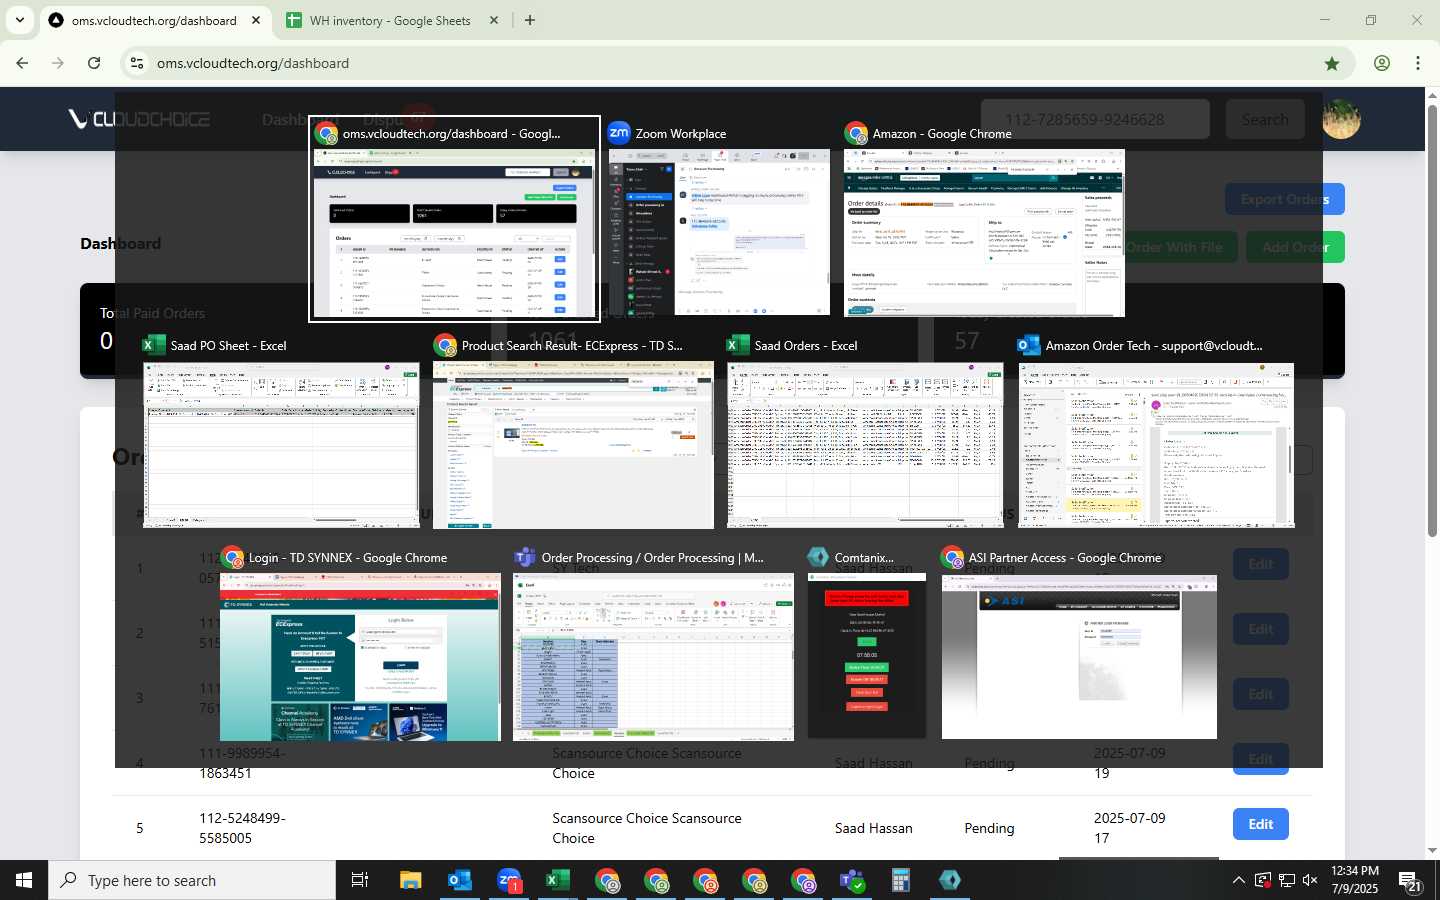Open Zoom from the taskbar

(509, 880)
